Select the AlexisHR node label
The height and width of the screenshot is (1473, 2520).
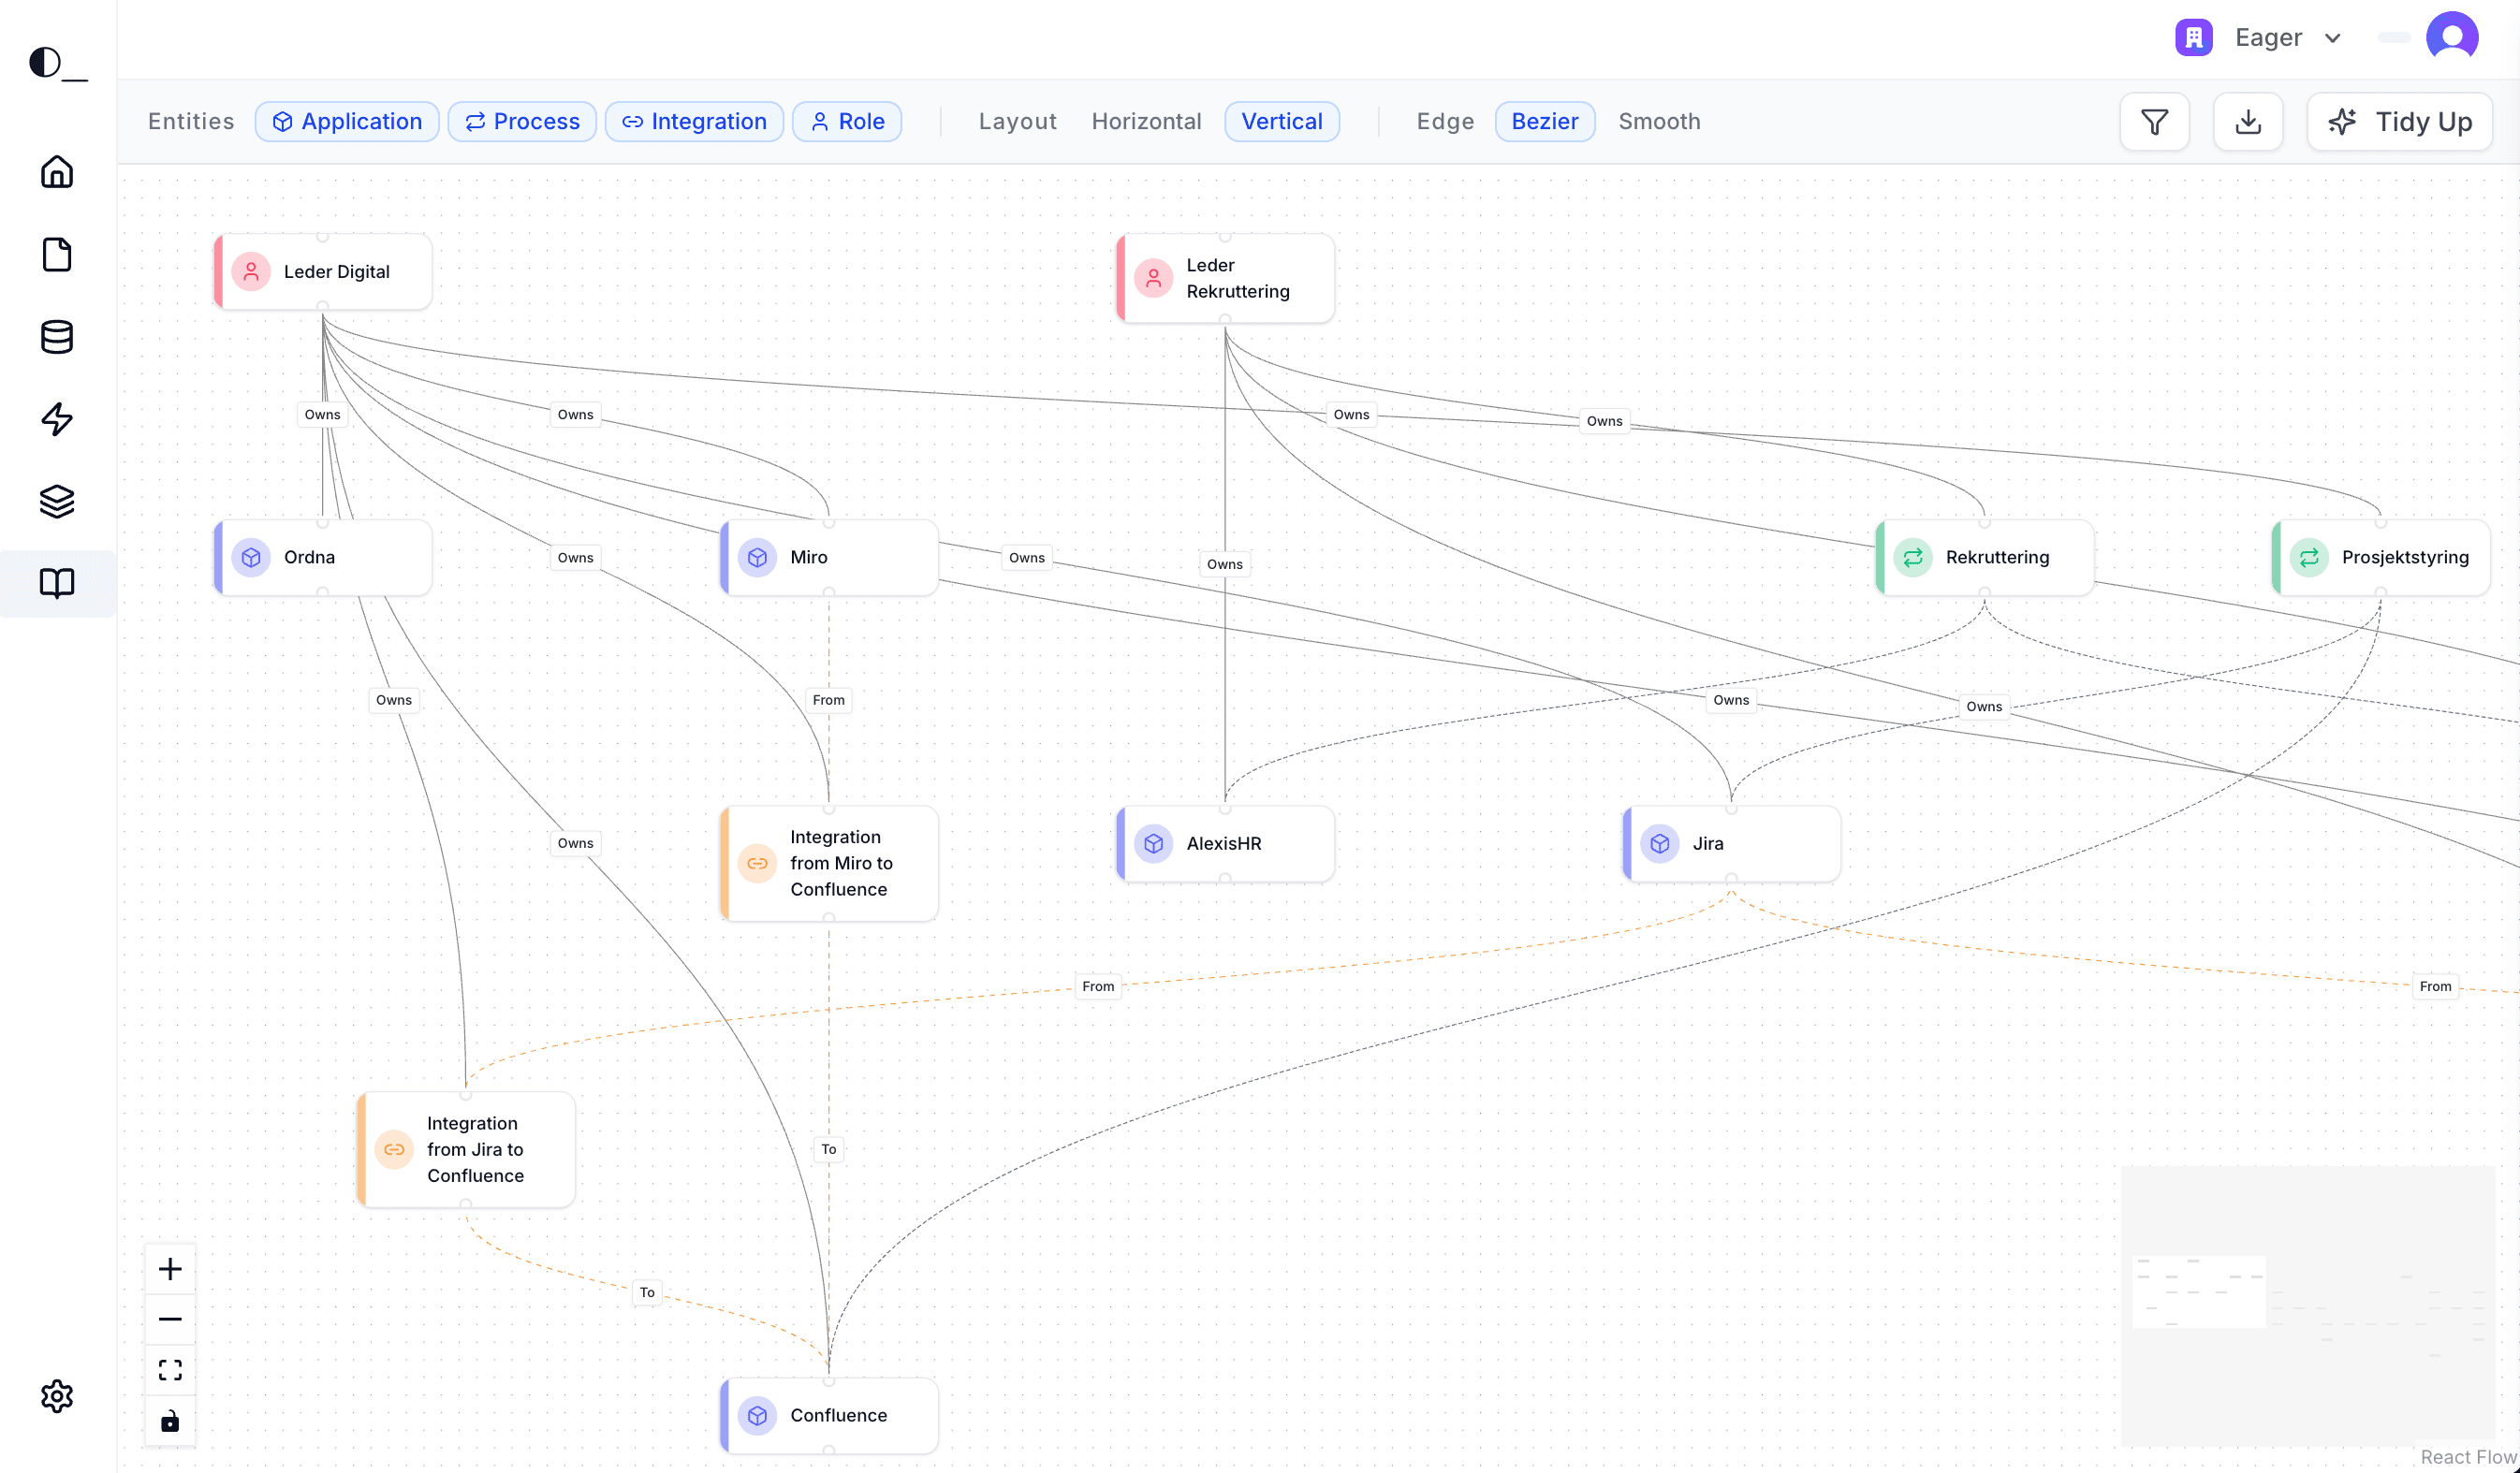pyautogui.click(x=1224, y=844)
